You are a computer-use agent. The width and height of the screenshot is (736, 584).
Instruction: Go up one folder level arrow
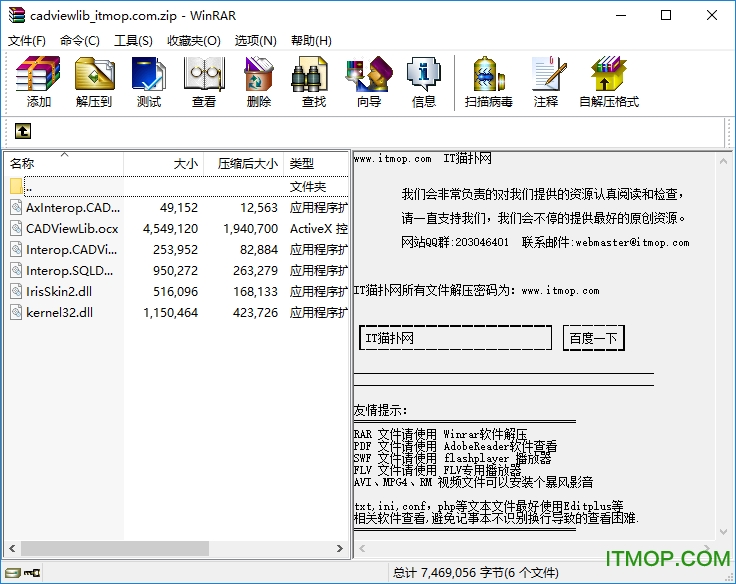[23, 131]
